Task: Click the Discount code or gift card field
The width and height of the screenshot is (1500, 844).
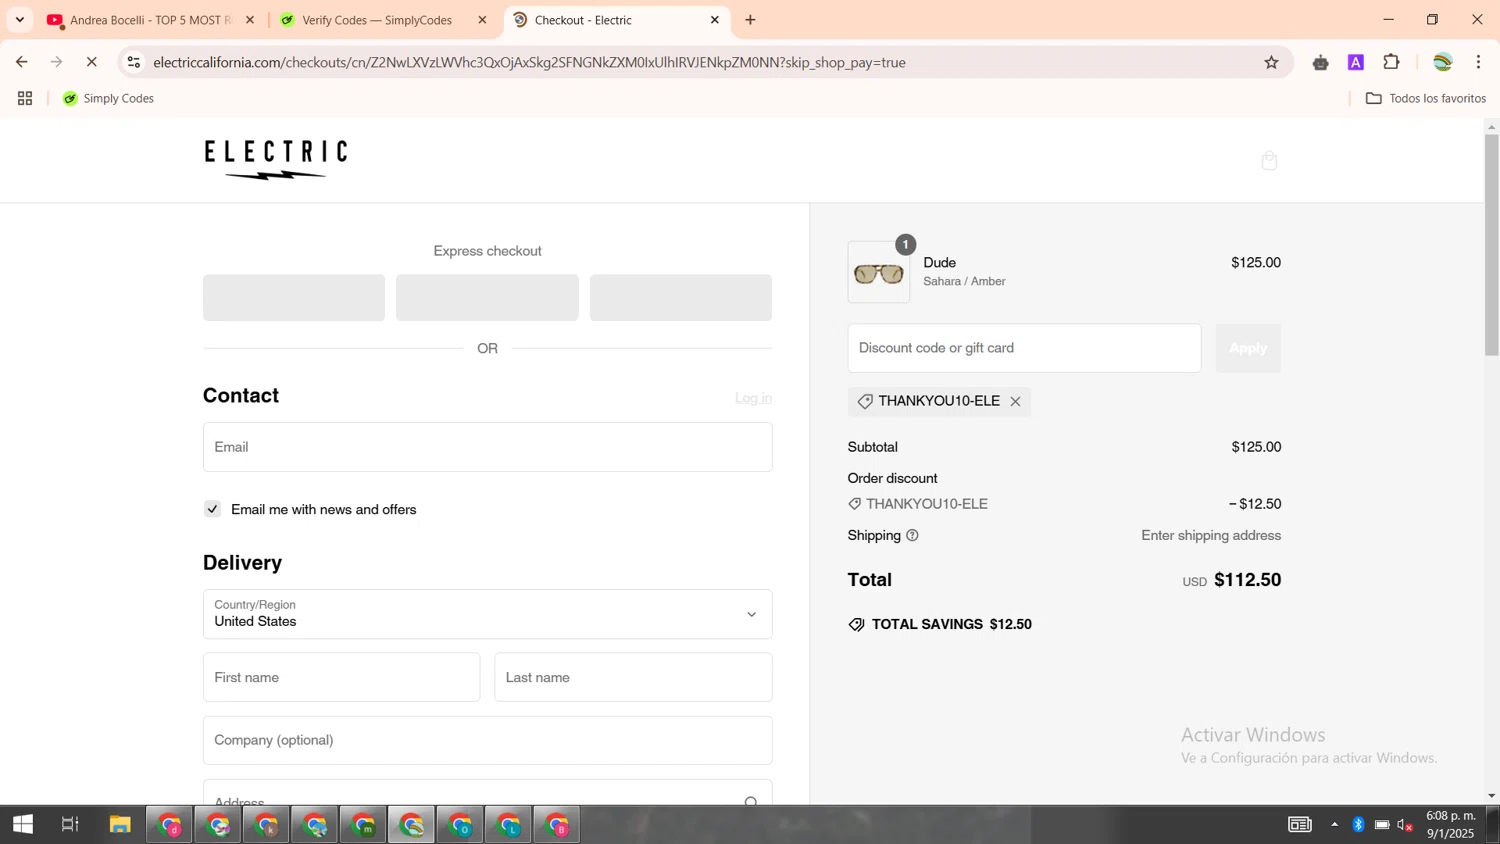Action: 1024,348
